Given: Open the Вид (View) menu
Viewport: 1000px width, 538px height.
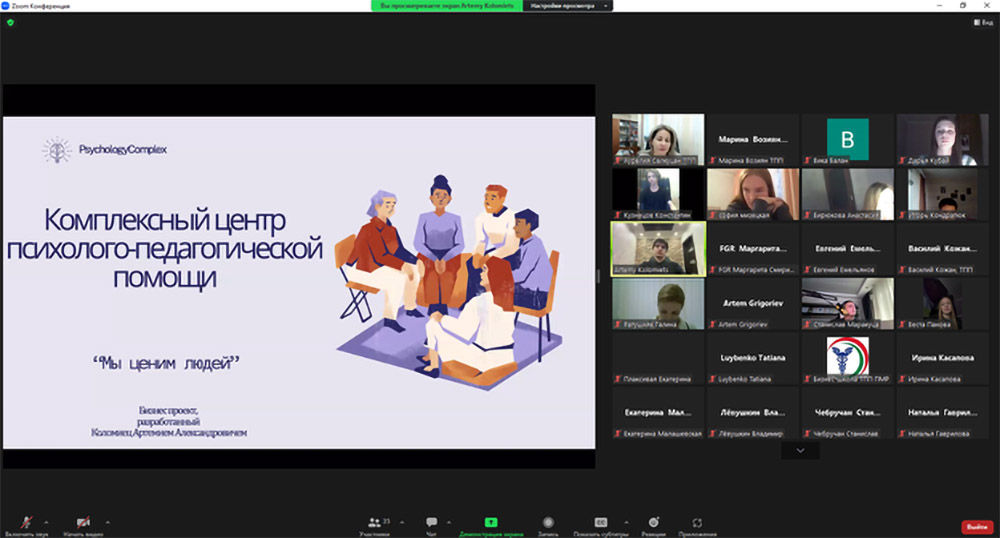Looking at the screenshot, I should (x=982, y=22).
